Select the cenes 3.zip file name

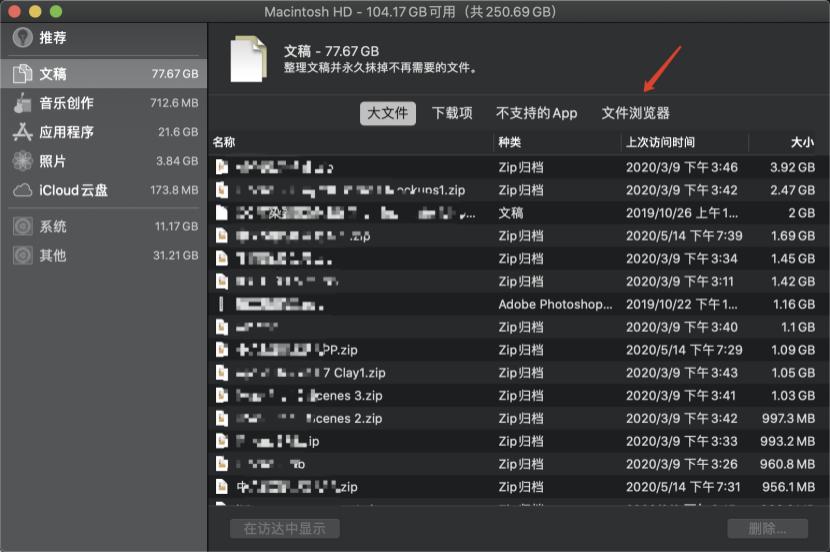pos(309,395)
